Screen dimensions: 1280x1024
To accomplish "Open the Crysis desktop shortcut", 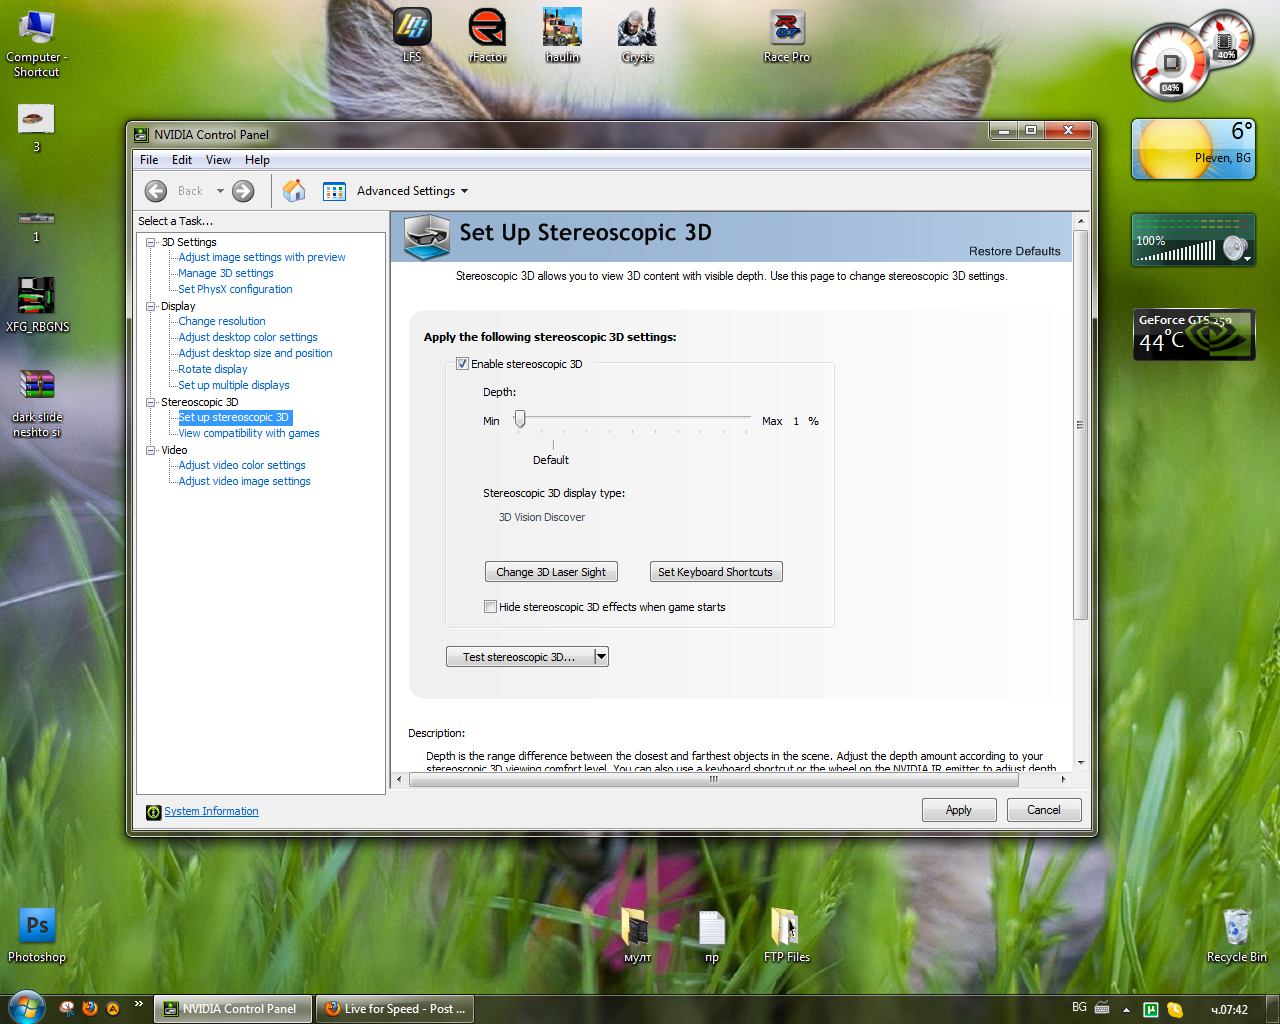I will (x=637, y=35).
